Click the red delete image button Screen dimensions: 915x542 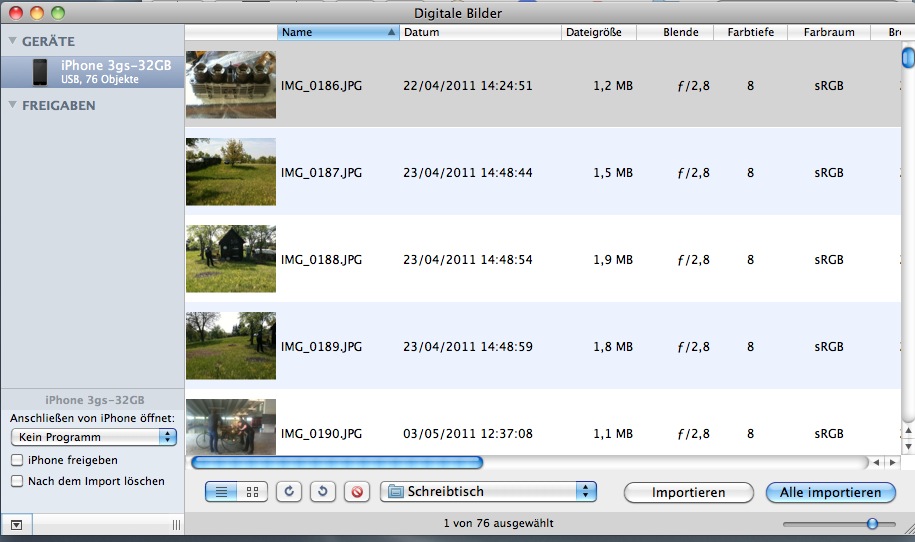(x=355, y=492)
